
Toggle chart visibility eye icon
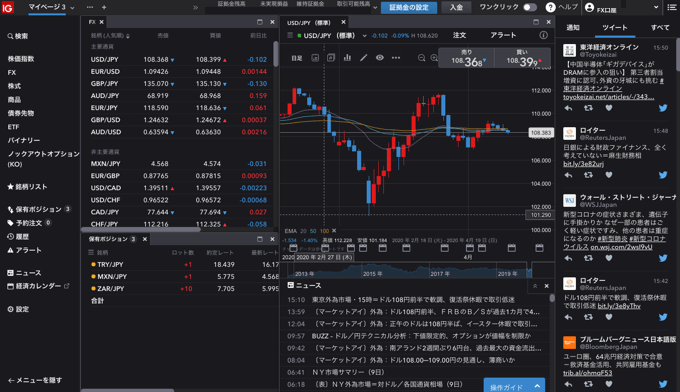pos(379,57)
